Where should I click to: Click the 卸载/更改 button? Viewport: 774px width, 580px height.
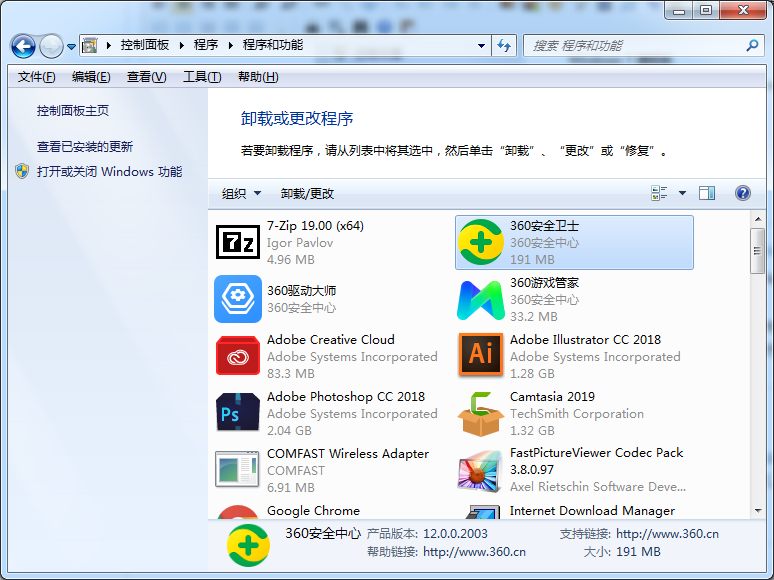(307, 194)
